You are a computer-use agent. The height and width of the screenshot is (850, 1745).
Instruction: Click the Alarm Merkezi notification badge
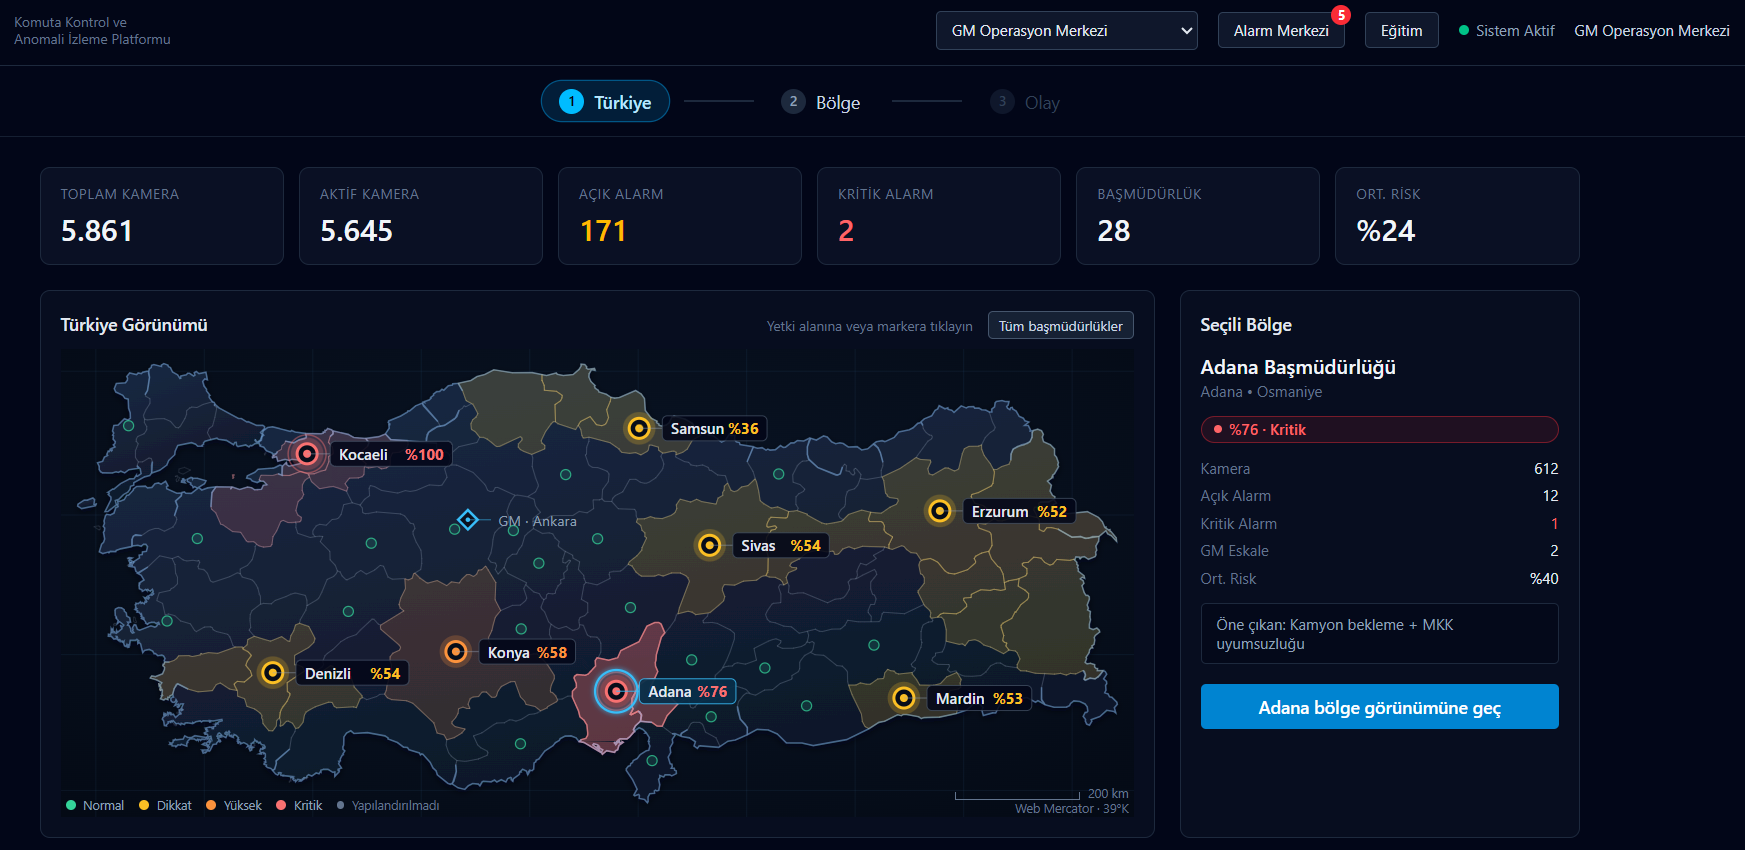(x=1341, y=15)
